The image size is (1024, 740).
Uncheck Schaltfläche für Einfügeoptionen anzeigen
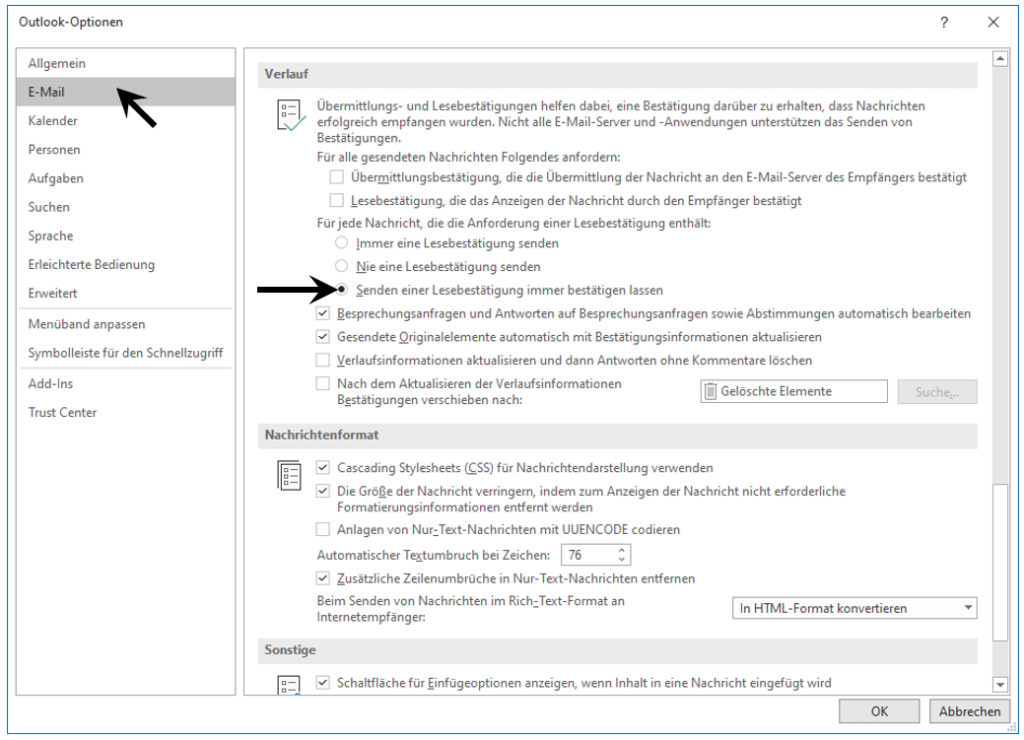coord(323,683)
